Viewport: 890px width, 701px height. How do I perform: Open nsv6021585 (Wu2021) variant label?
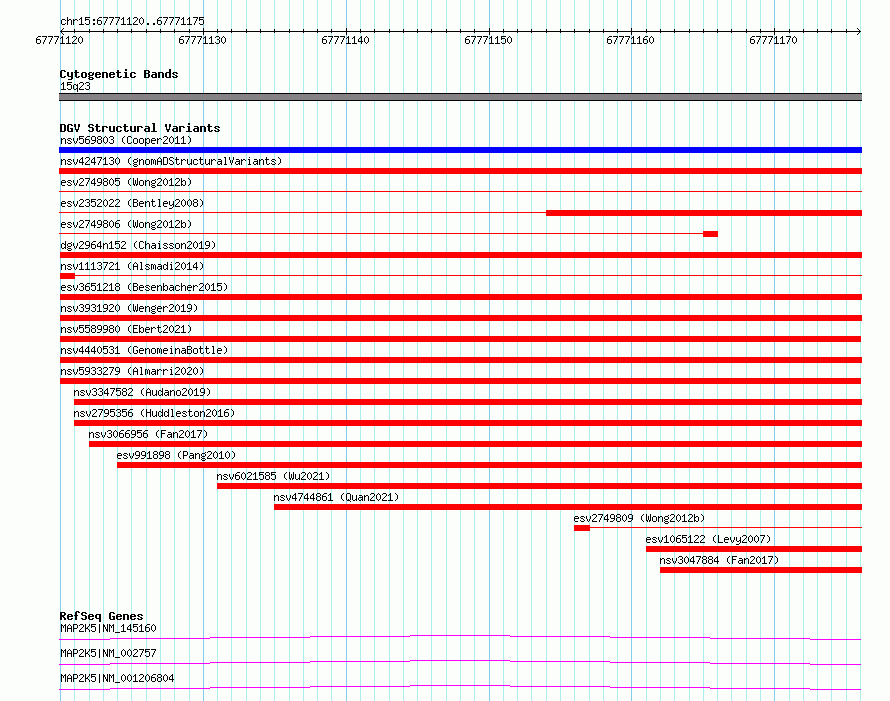(x=273, y=476)
